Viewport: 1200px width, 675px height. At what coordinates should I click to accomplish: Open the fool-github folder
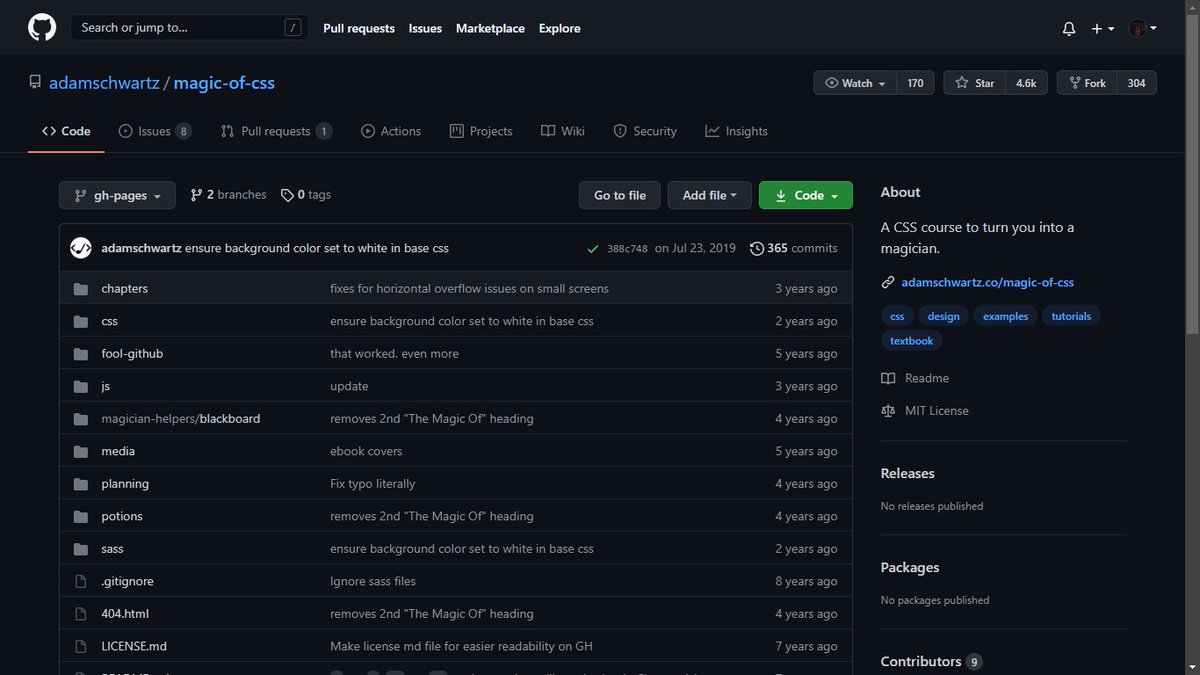(x=132, y=354)
